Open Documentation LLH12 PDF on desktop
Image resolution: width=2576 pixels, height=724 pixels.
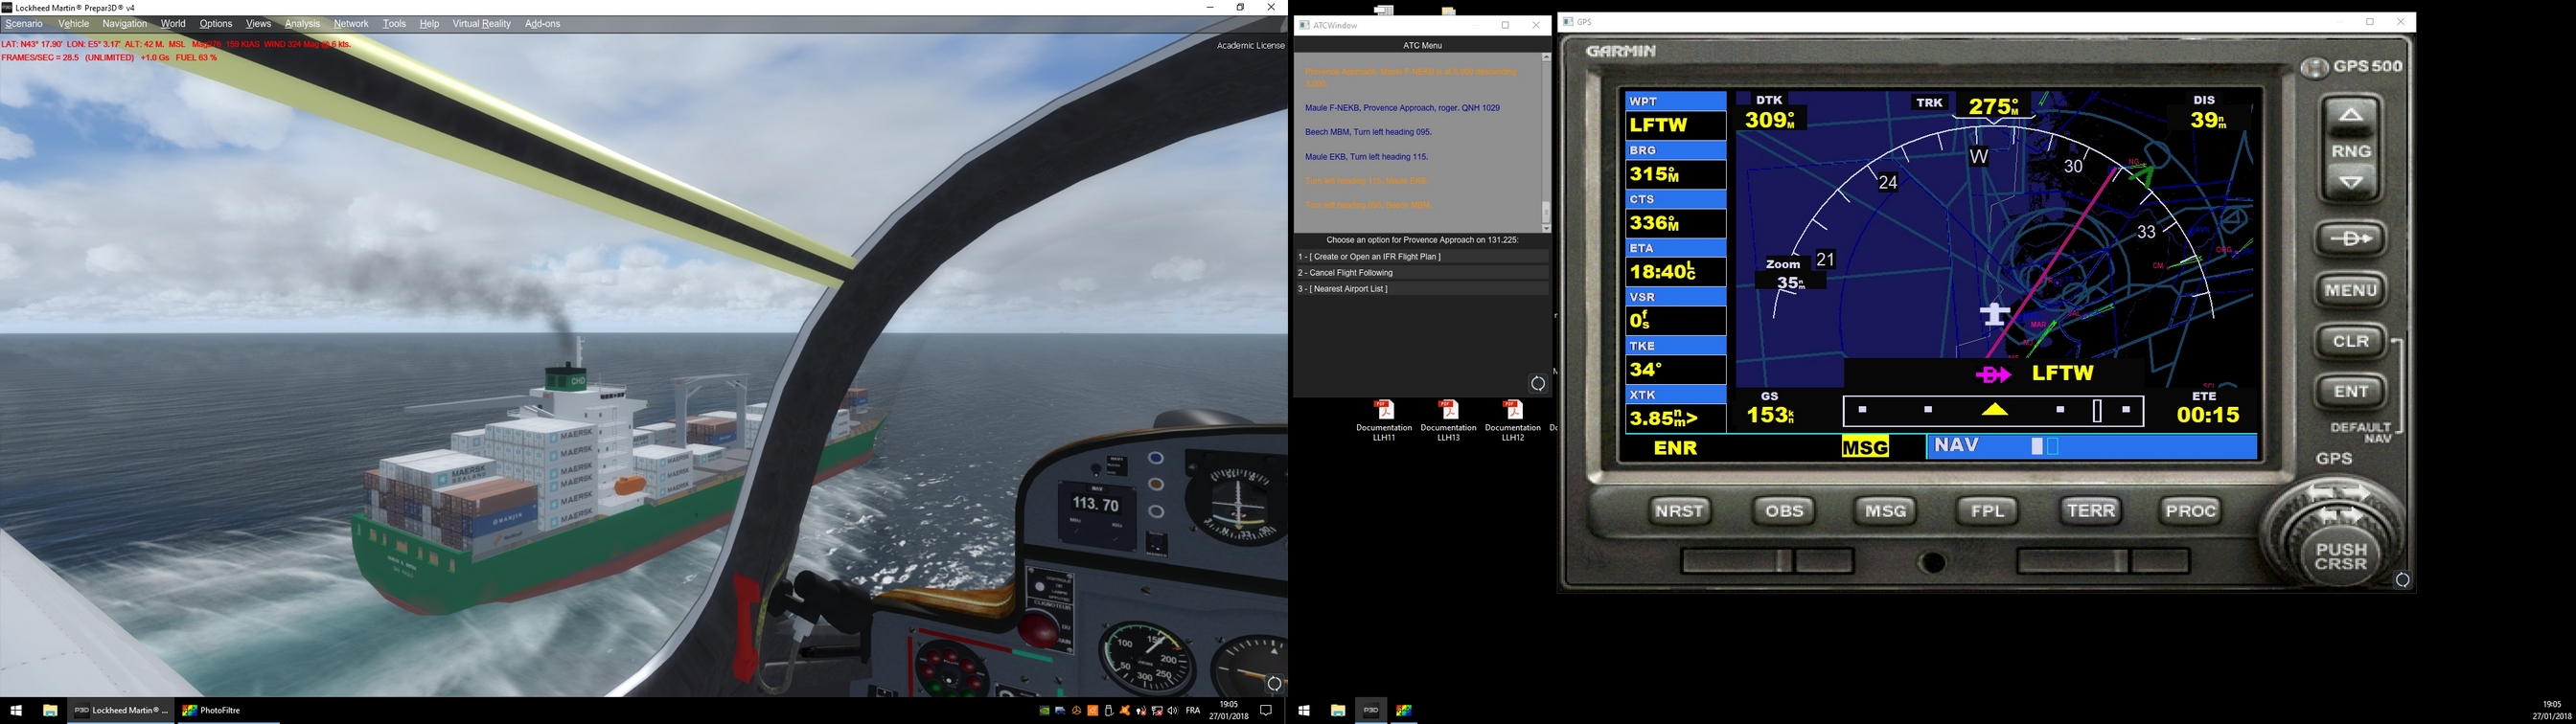tap(1513, 420)
